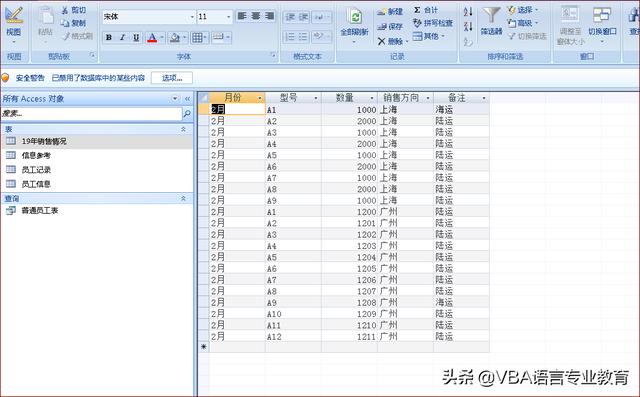Screen dimensions: 640x397
Task: Click the Totals sigma icon
Action: pos(417,10)
